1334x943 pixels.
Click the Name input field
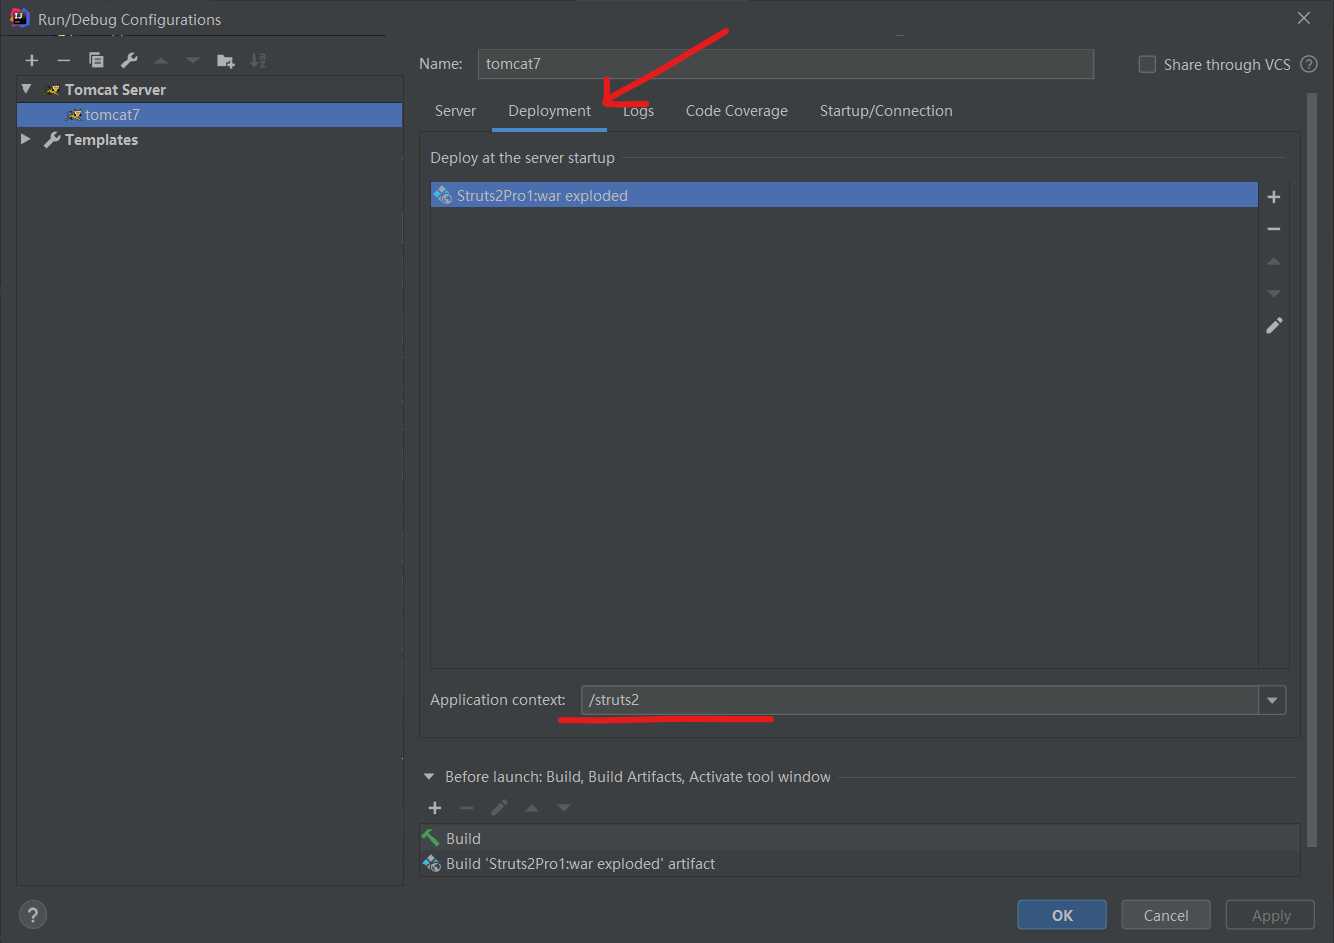[785, 64]
